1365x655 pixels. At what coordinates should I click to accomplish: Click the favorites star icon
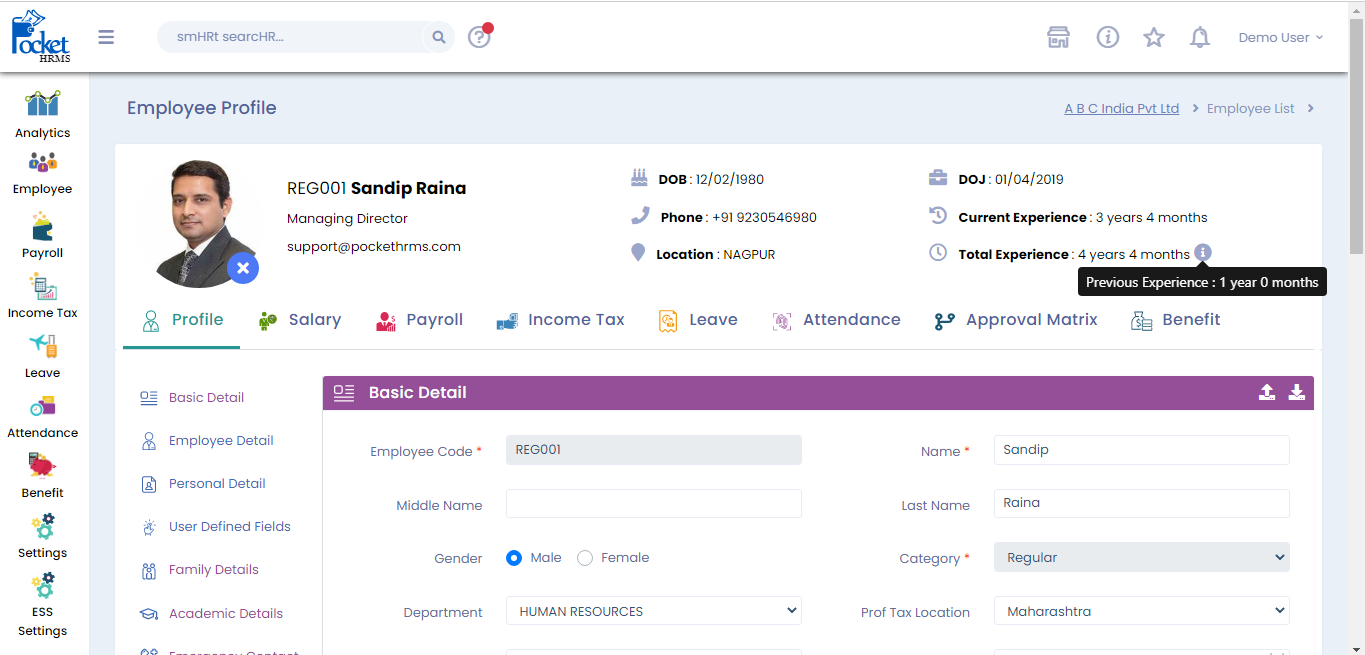pos(1153,37)
